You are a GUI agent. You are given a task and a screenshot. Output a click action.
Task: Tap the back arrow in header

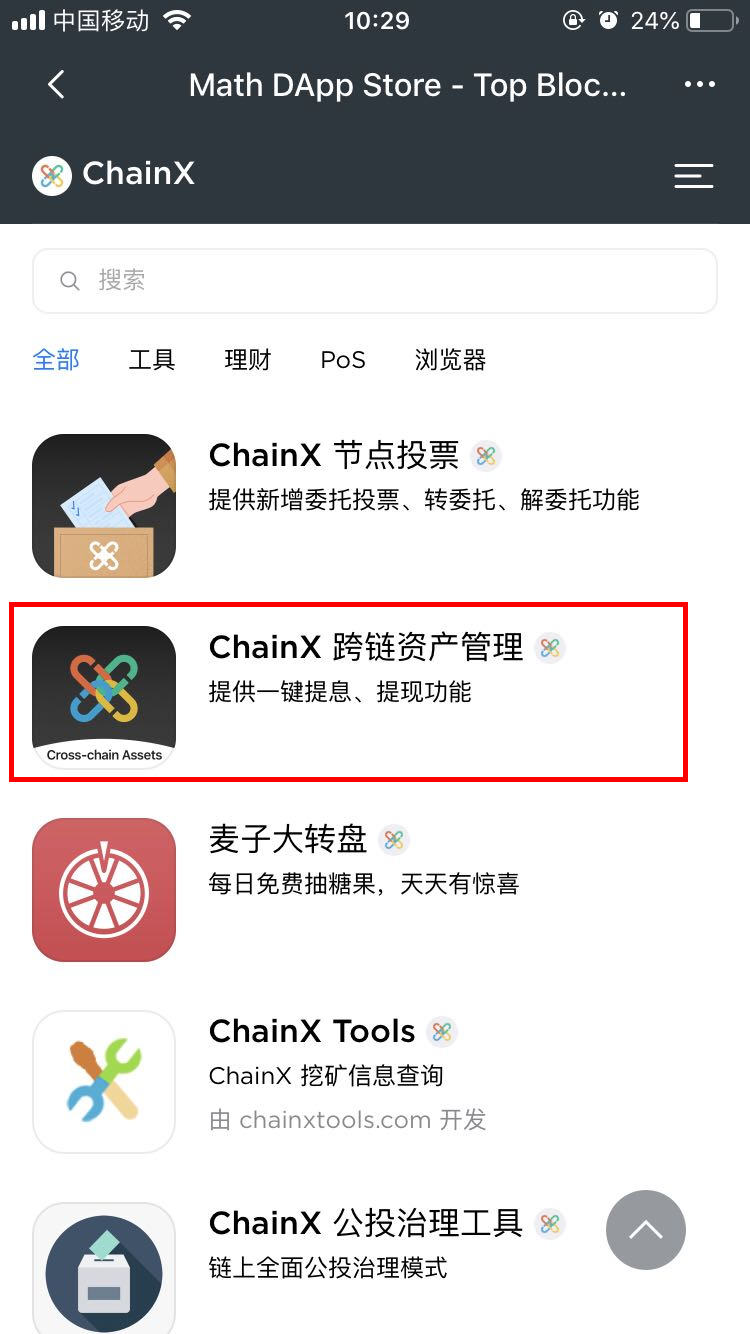click(56, 85)
